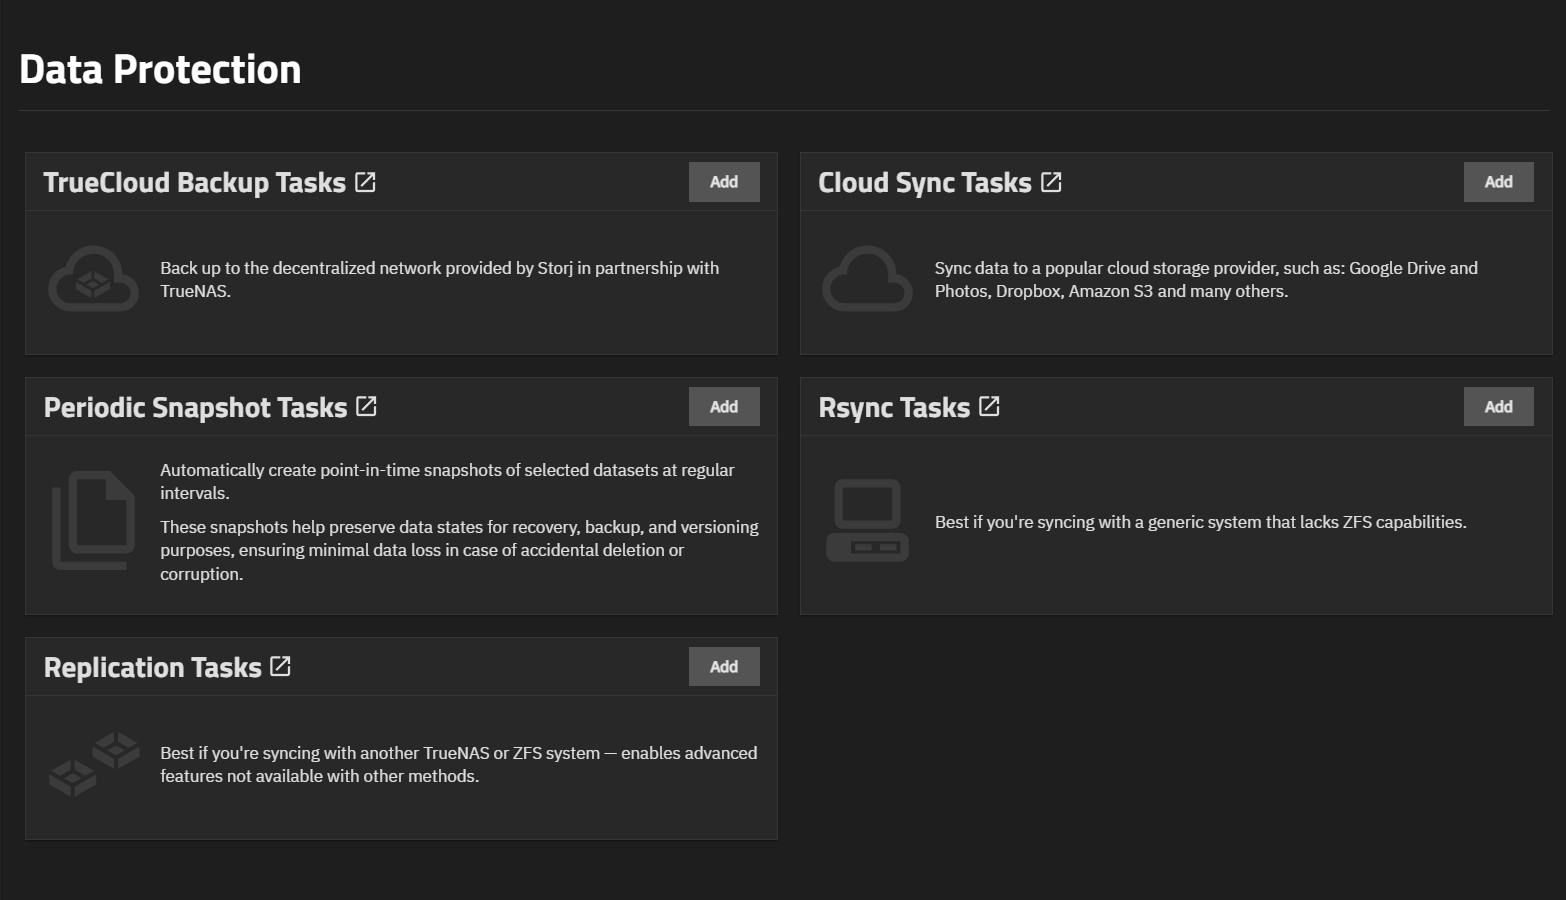Add a Replication task
Viewport: 1566px width, 900px height.
(724, 667)
